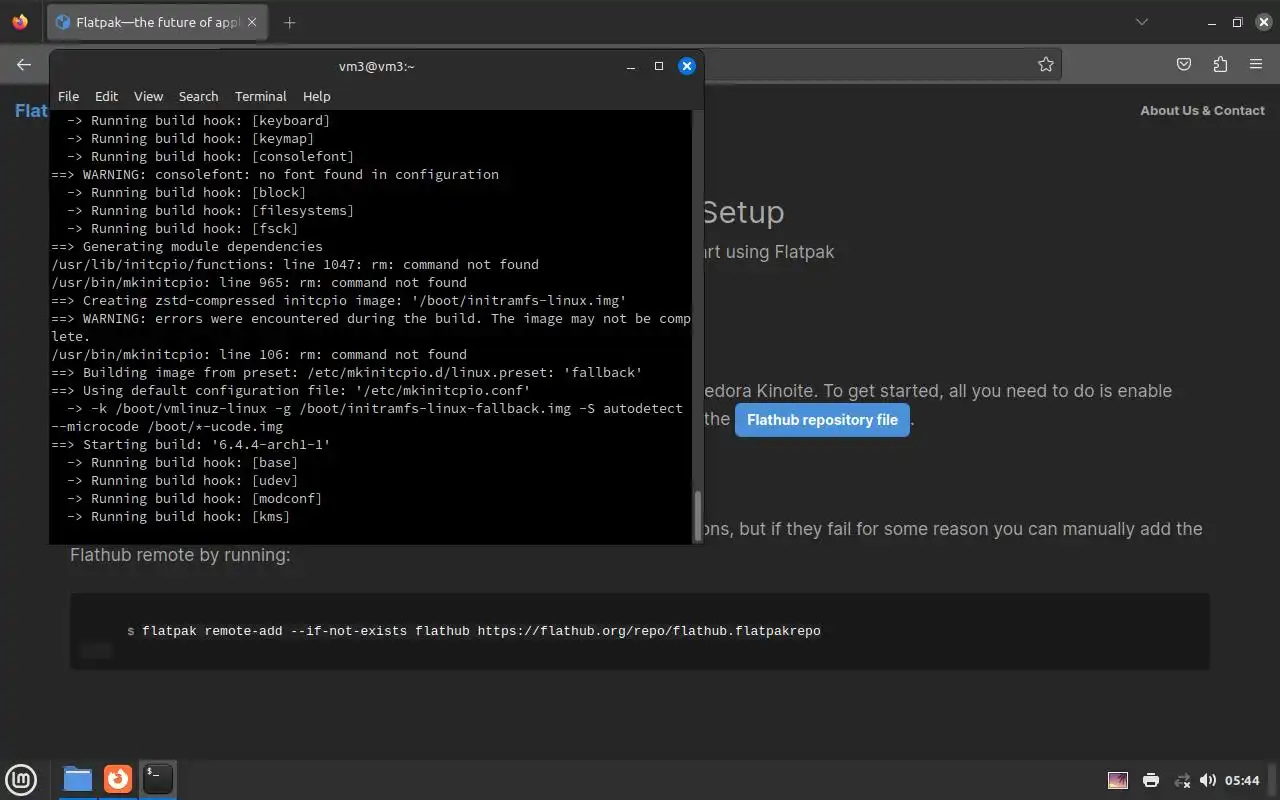Open the terminal File menu
This screenshot has height=800, width=1280.
tap(68, 96)
